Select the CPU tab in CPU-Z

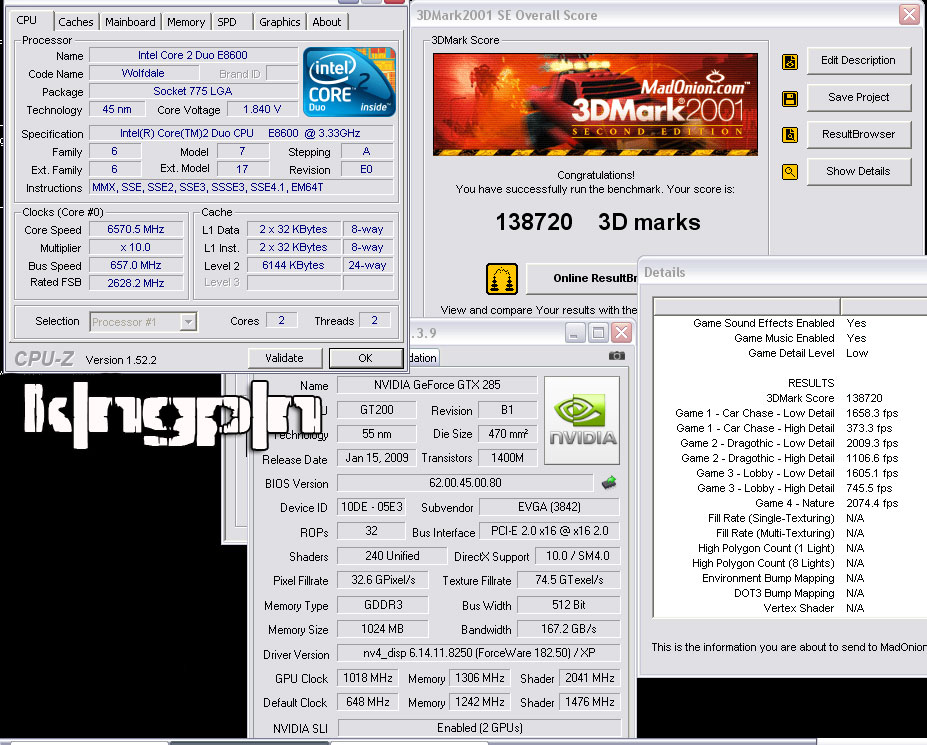(27, 20)
